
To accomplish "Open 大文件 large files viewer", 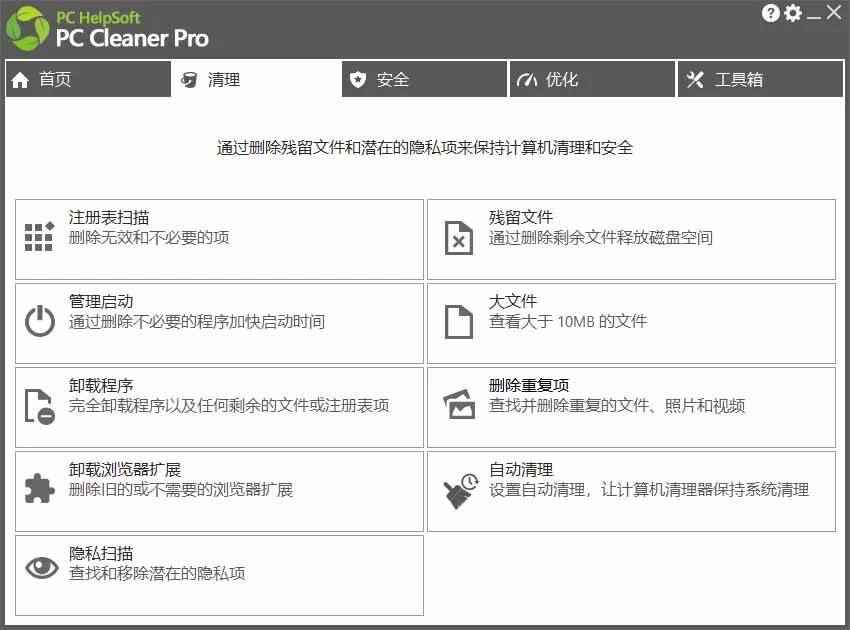I will click(x=632, y=323).
